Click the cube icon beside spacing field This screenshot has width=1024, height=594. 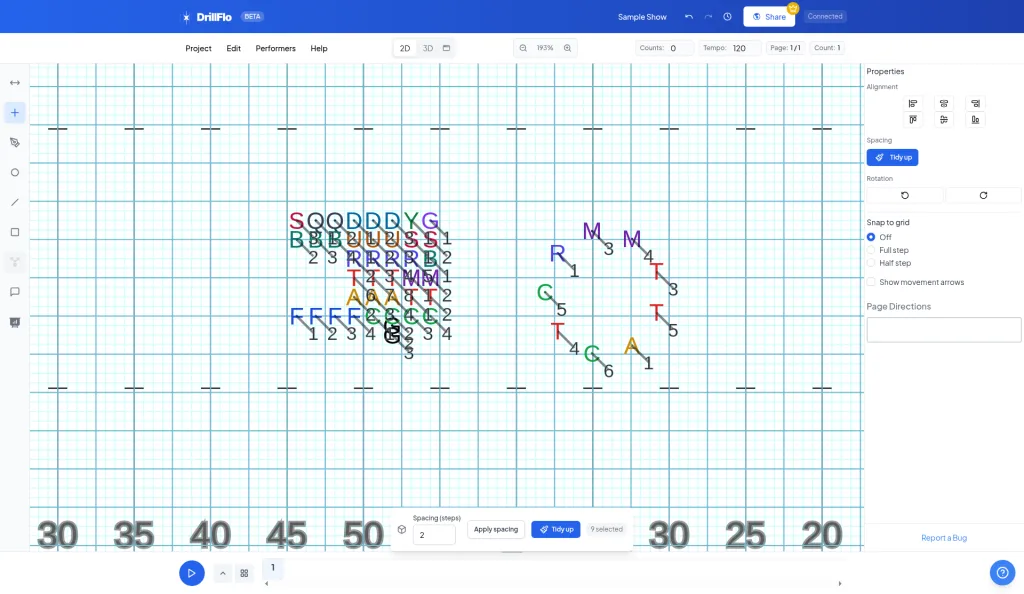[402, 529]
